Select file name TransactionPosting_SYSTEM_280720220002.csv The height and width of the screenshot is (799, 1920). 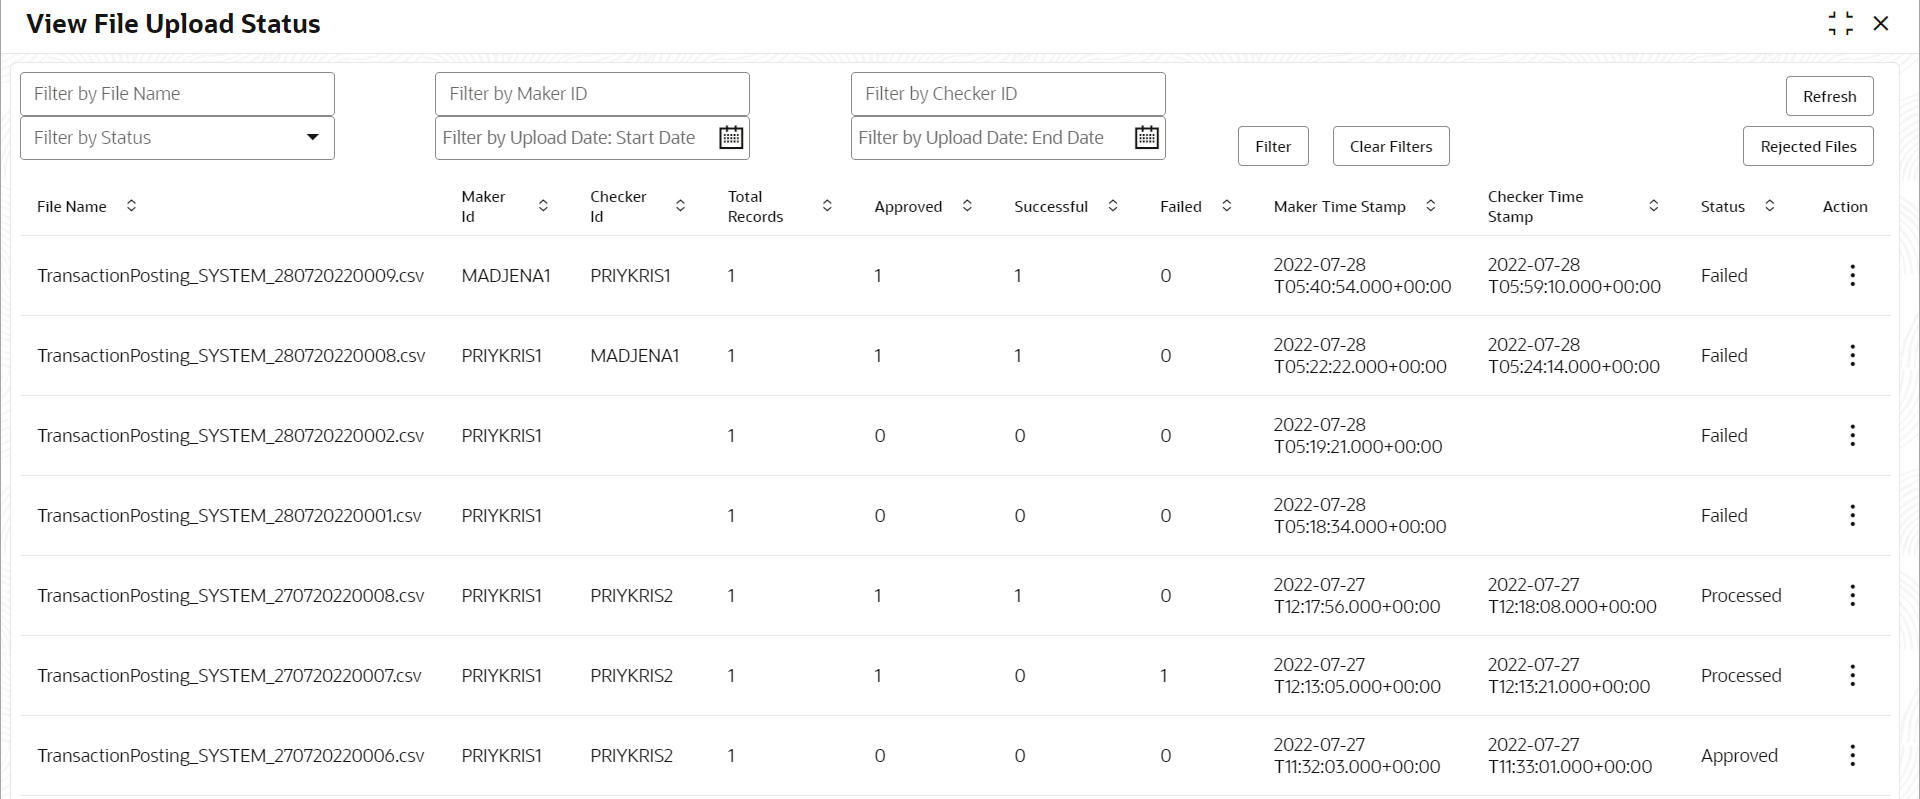coord(231,436)
